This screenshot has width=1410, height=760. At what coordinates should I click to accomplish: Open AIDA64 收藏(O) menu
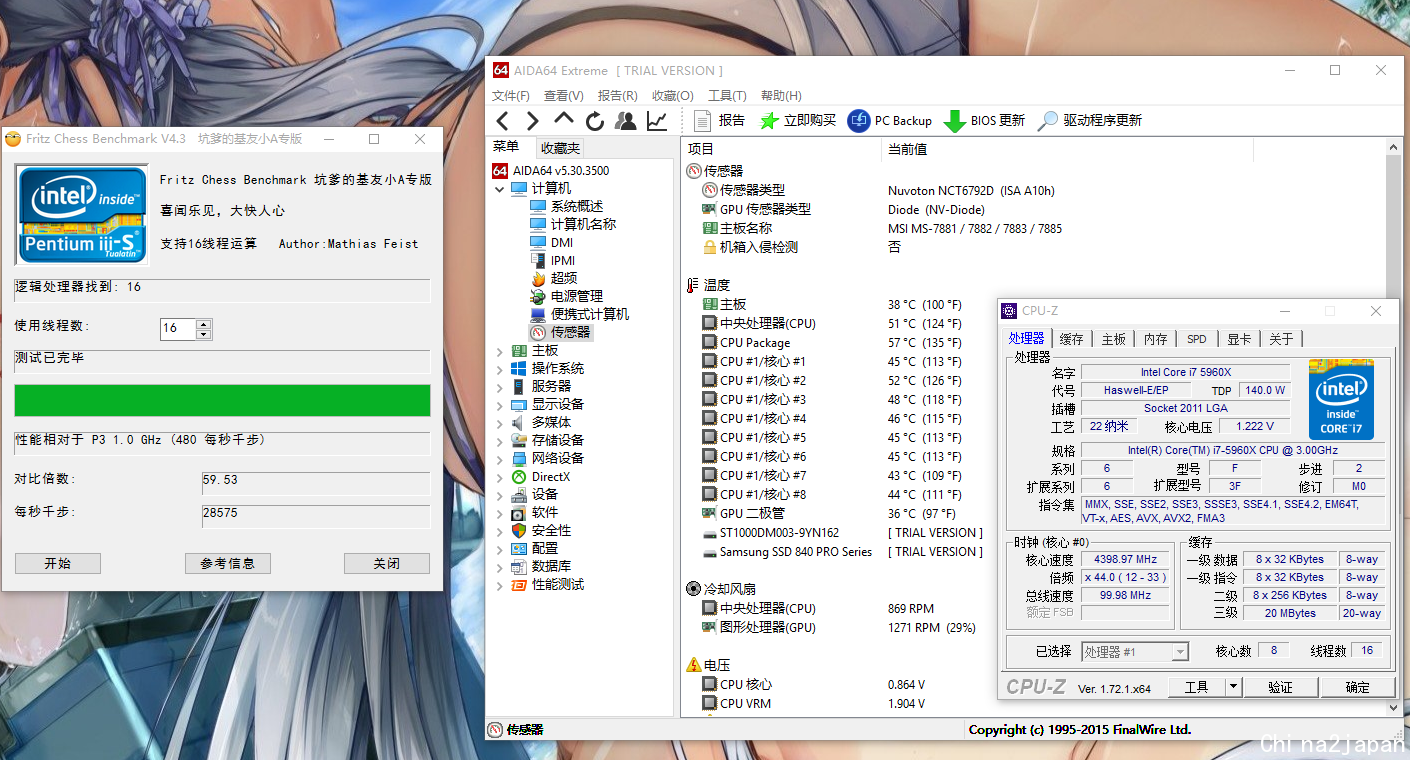click(x=672, y=96)
